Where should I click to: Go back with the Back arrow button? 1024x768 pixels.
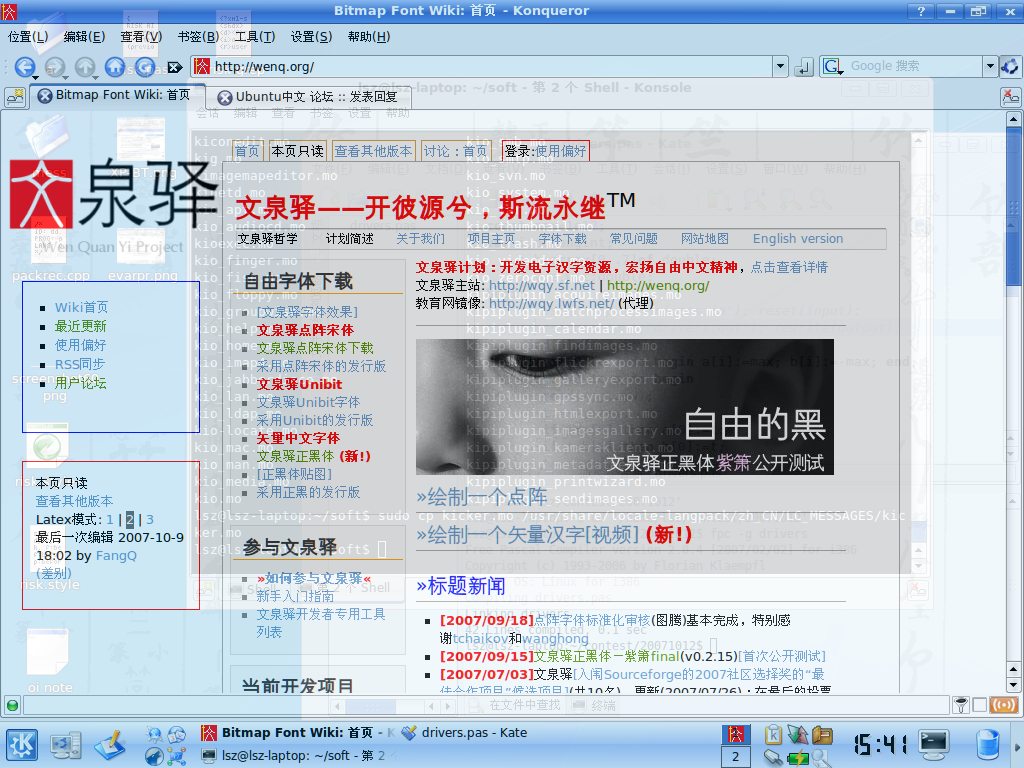pyautogui.click(x=24, y=66)
